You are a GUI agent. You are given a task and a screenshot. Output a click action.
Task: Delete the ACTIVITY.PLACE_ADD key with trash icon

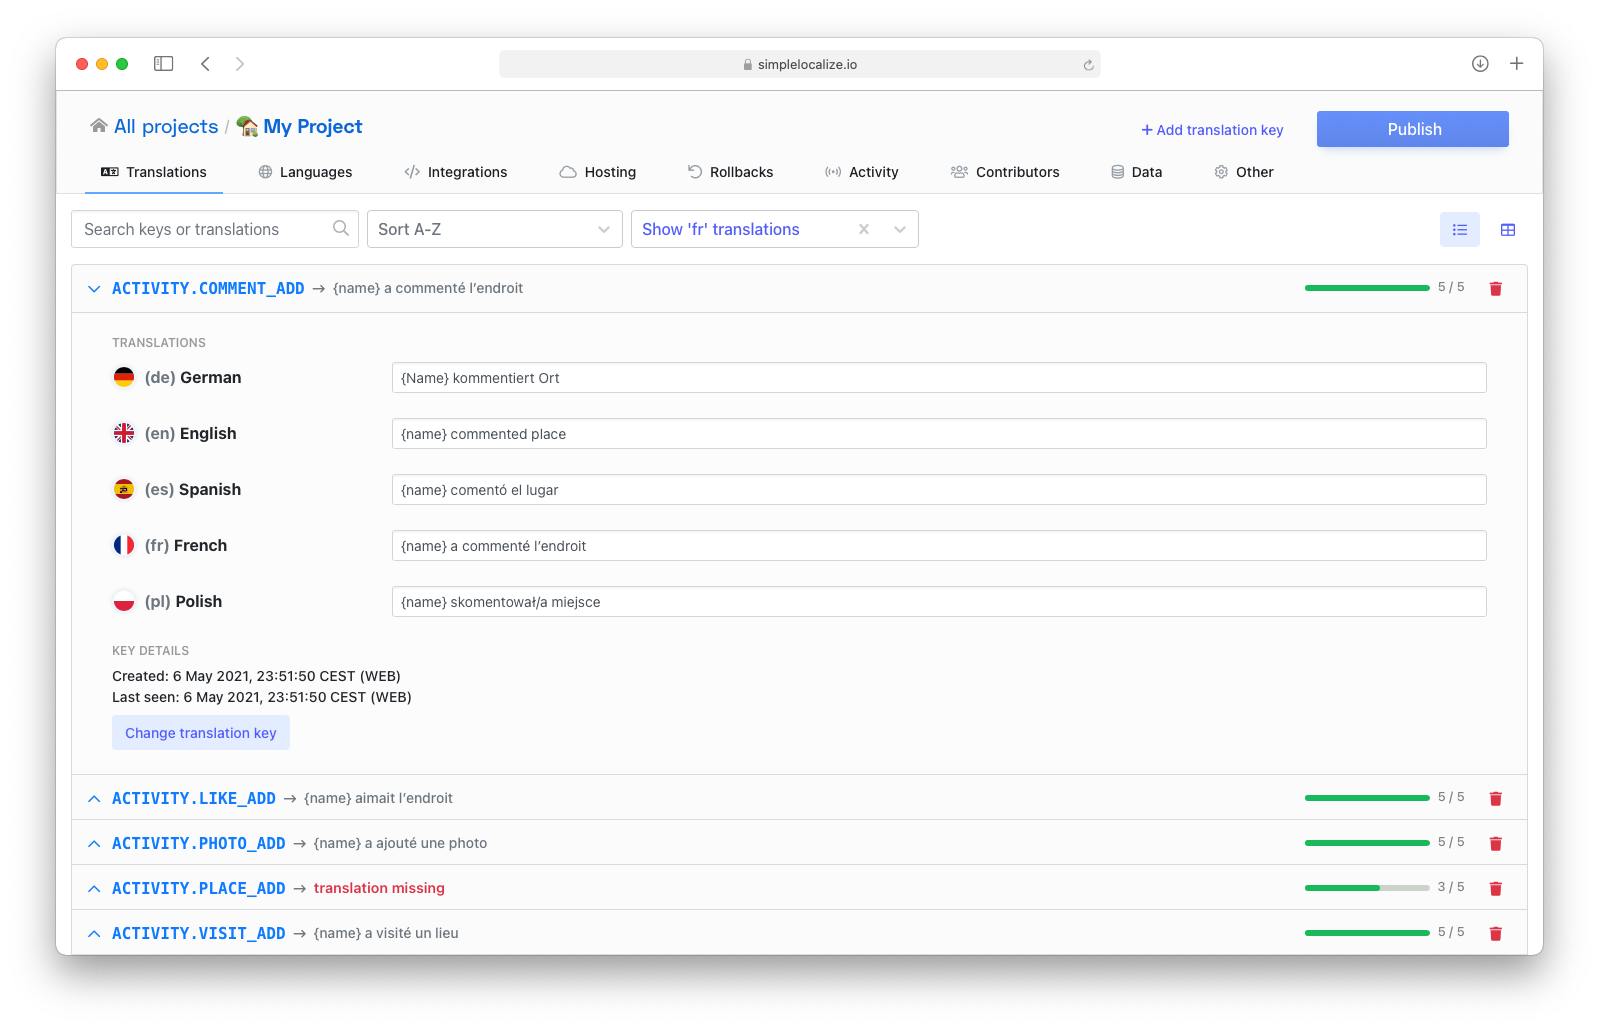(1496, 889)
